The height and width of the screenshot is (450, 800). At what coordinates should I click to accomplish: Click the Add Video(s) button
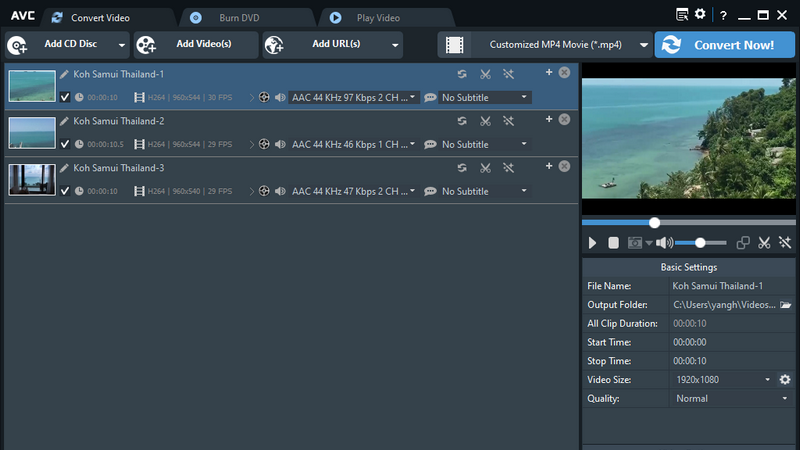(196, 45)
